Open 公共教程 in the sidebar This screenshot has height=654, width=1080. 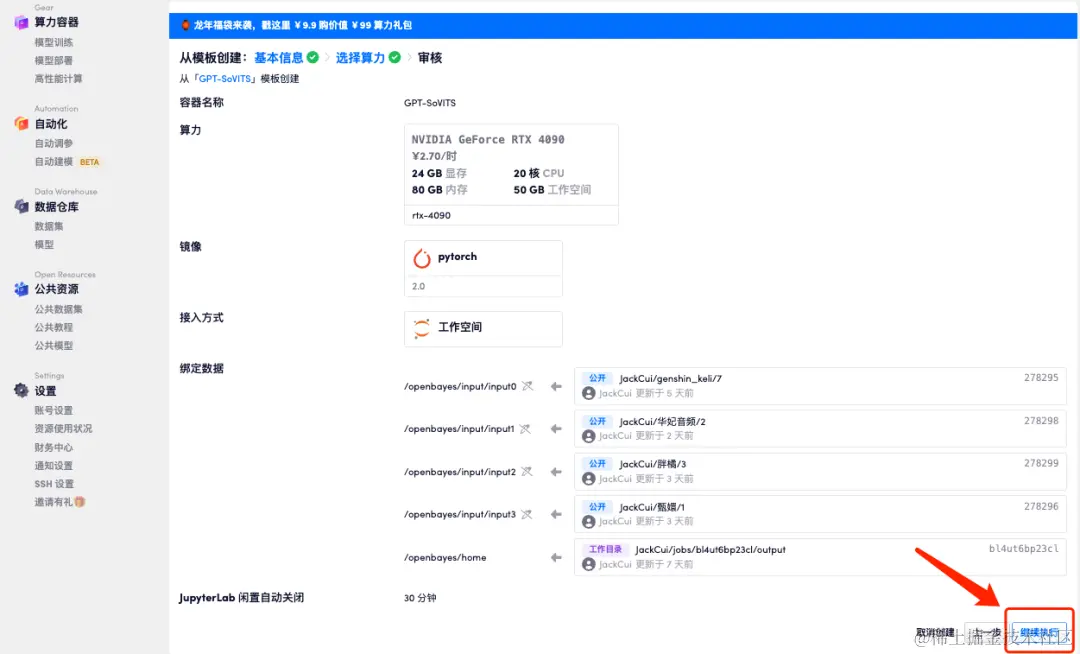54,327
